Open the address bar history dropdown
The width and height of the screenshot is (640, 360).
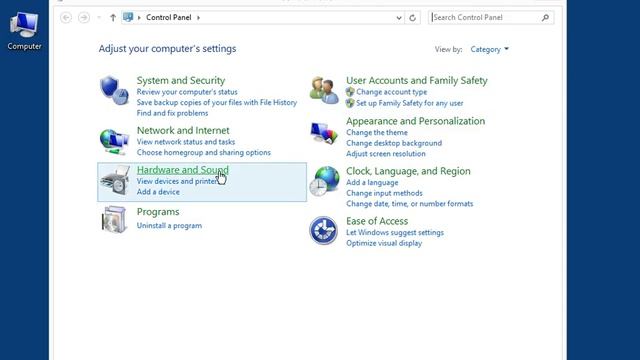point(399,18)
